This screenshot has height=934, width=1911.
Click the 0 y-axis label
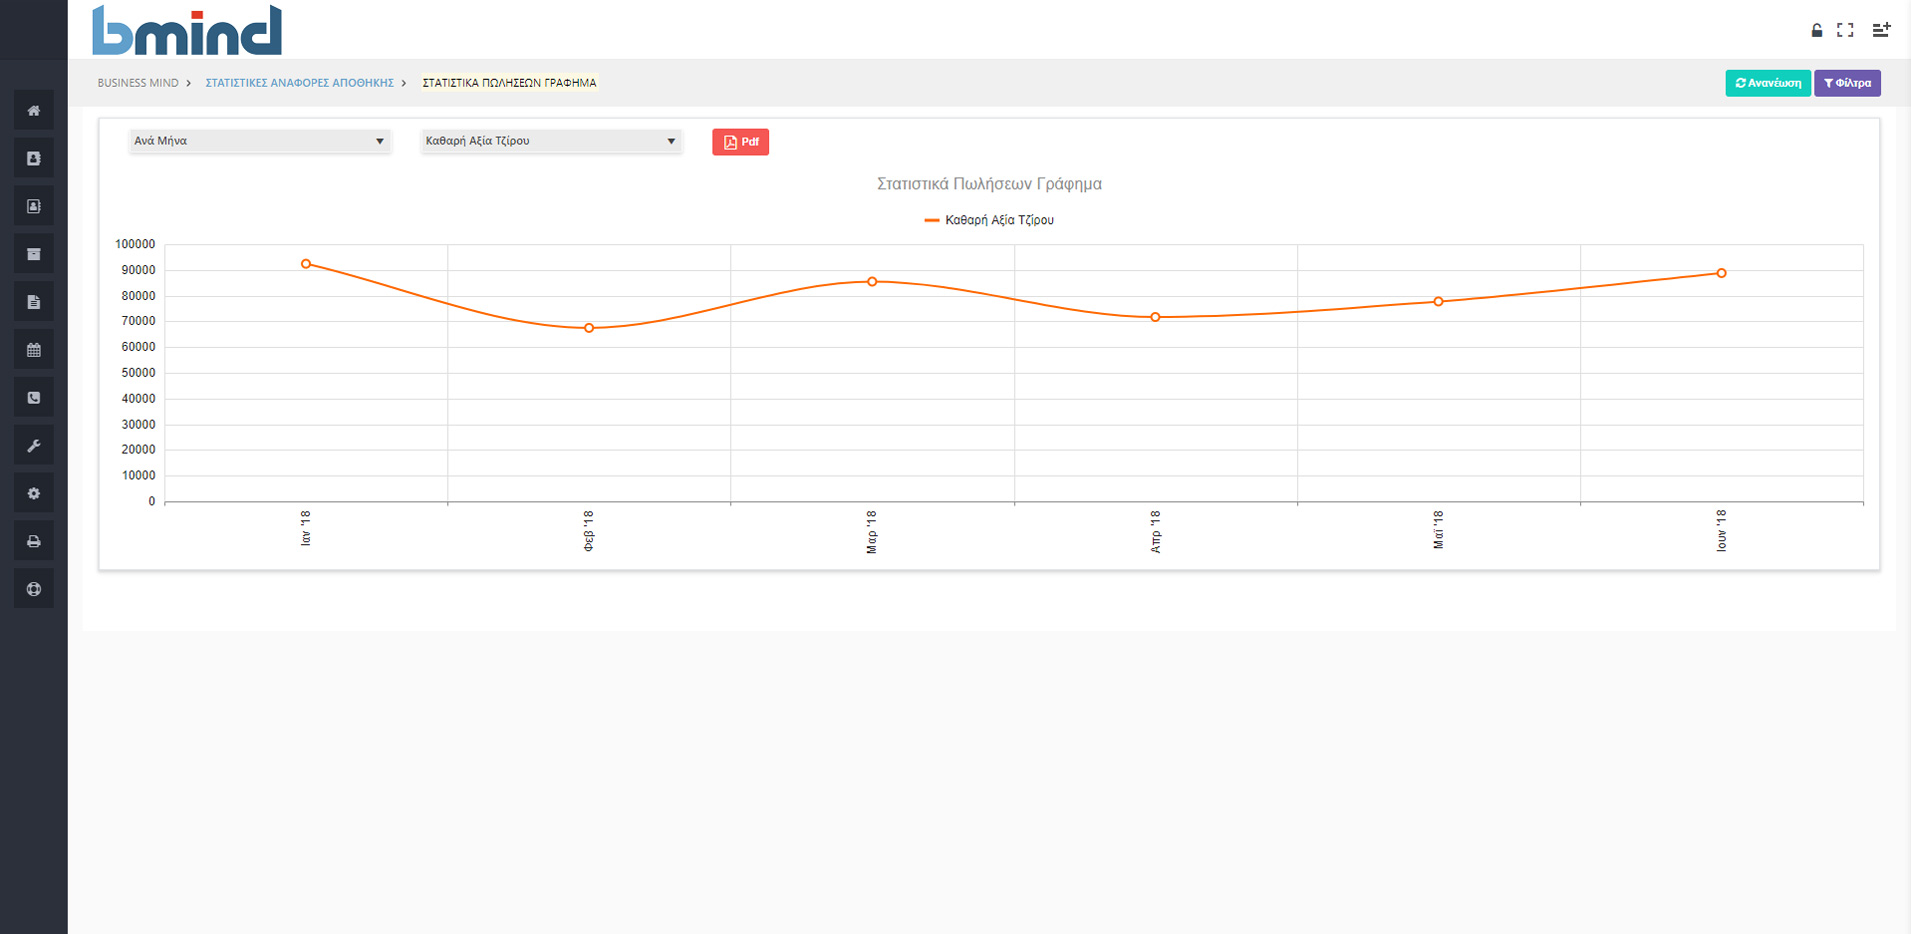pos(152,502)
